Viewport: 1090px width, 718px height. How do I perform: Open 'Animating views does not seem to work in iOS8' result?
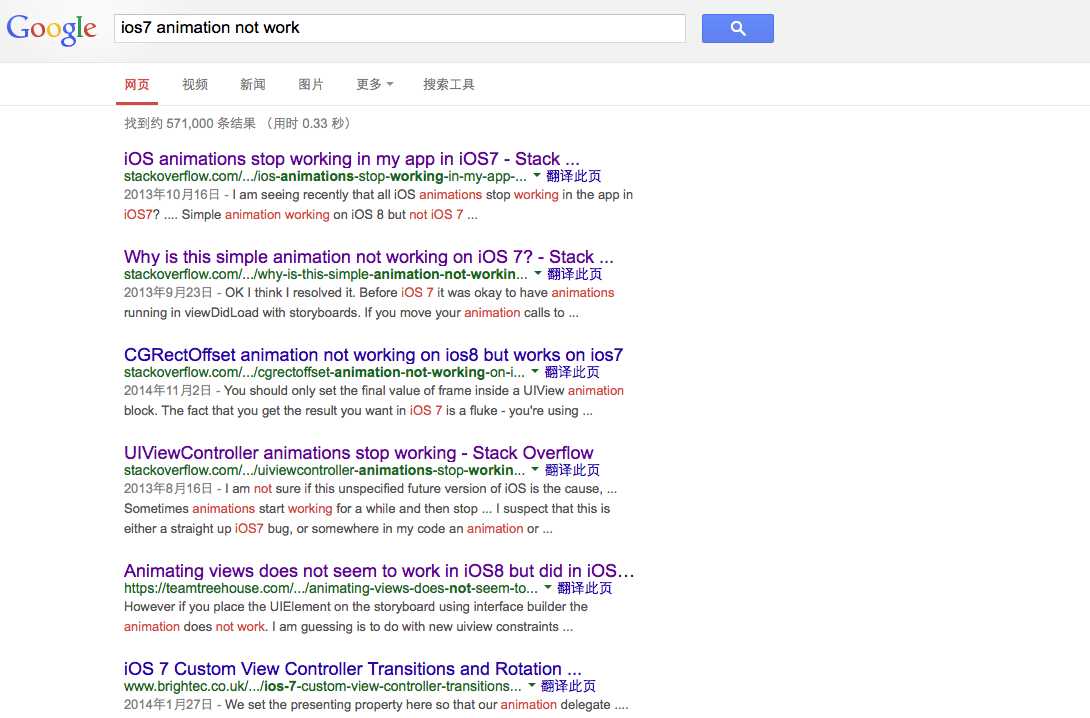click(379, 571)
